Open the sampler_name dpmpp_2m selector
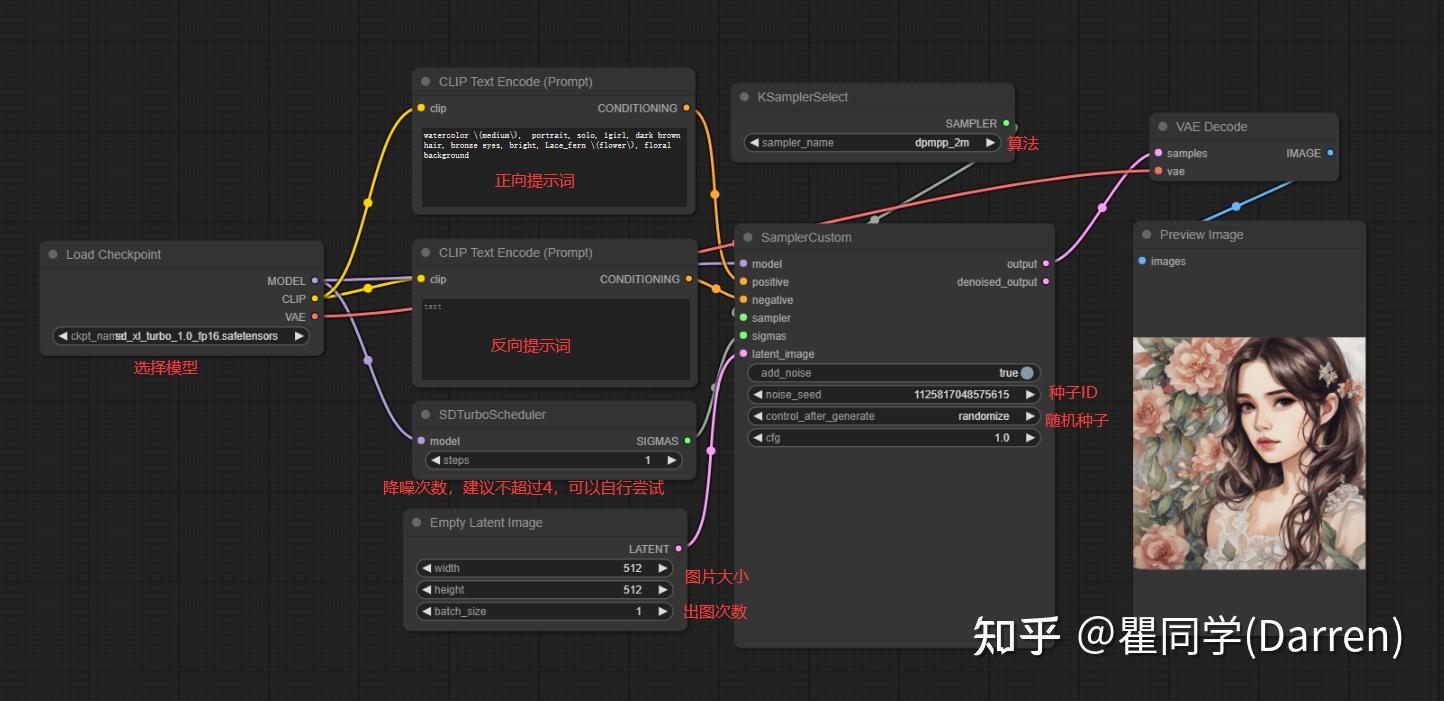The height and width of the screenshot is (701, 1444). point(873,143)
